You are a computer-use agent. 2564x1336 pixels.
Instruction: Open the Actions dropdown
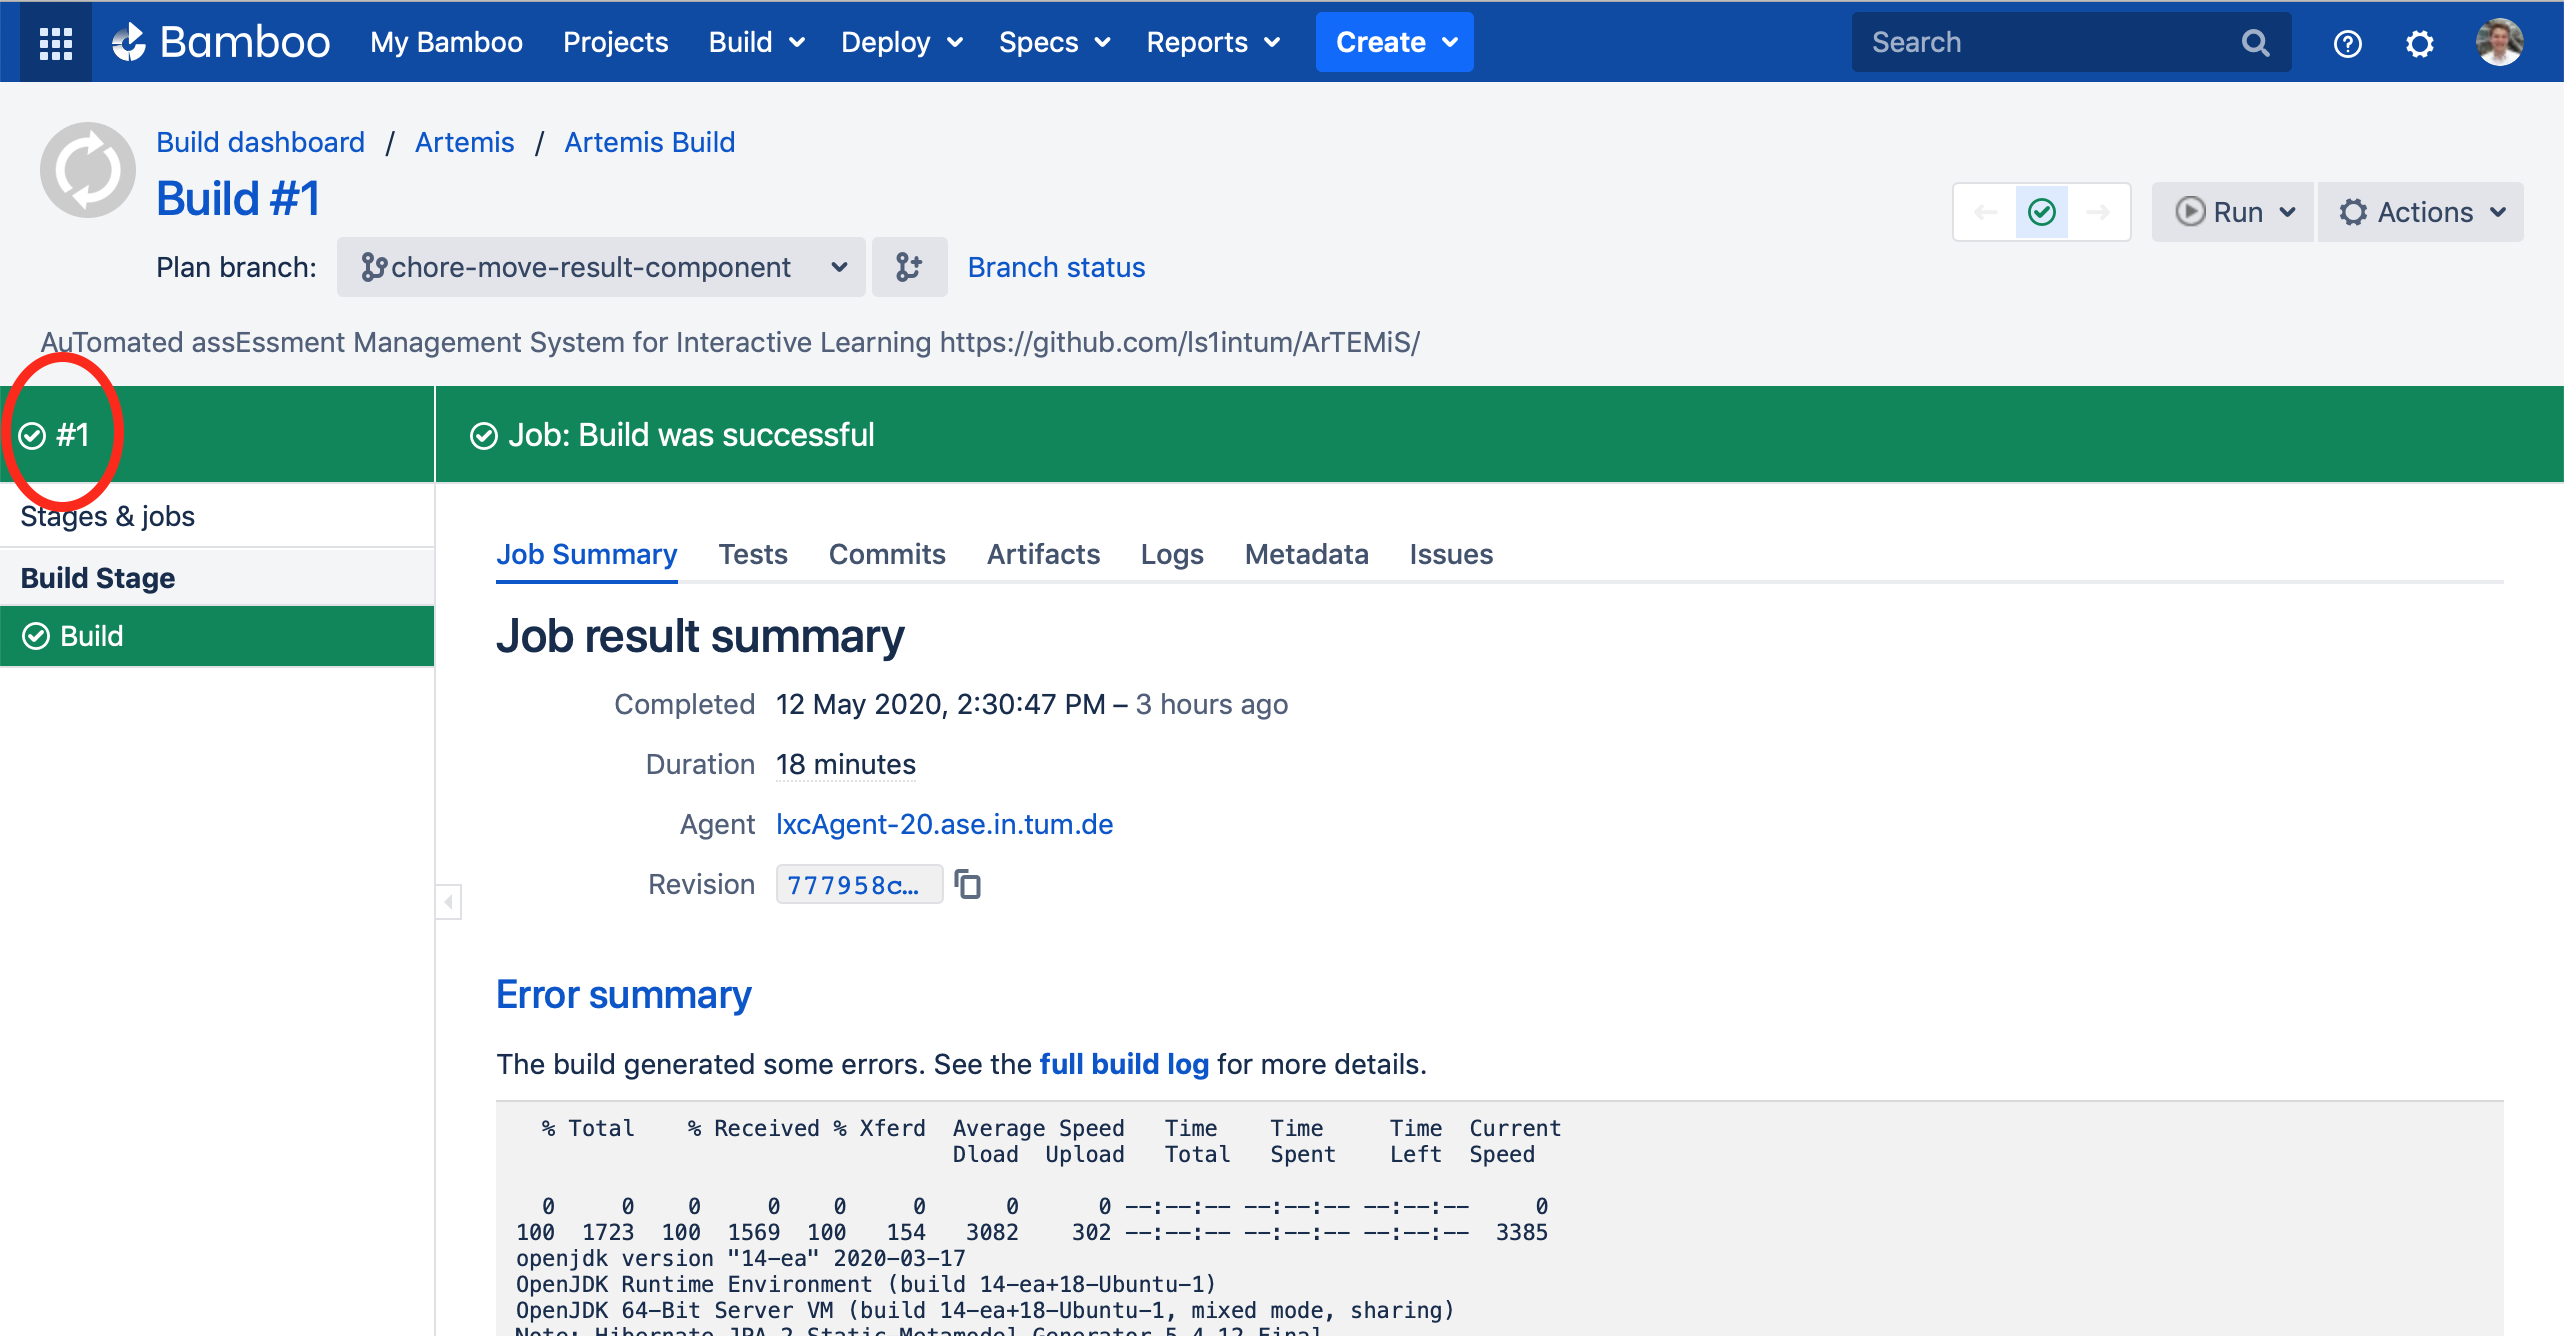[x=2421, y=212]
